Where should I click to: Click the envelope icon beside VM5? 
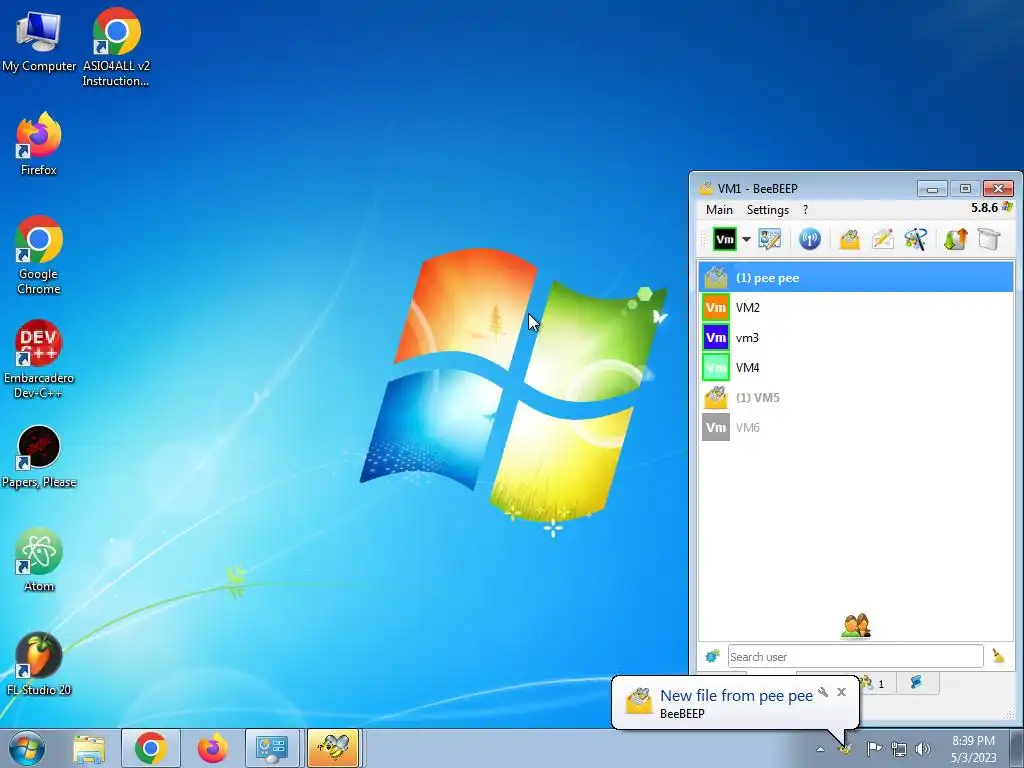pyautogui.click(x=716, y=398)
